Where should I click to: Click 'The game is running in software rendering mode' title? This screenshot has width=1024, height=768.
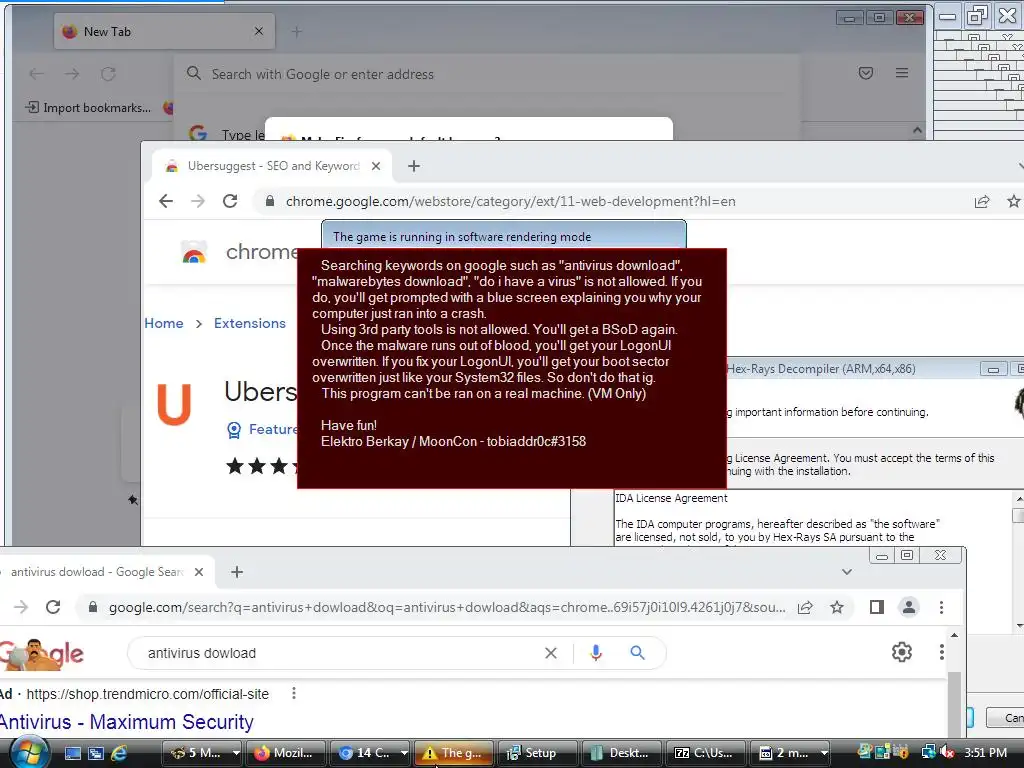[x=462, y=236]
